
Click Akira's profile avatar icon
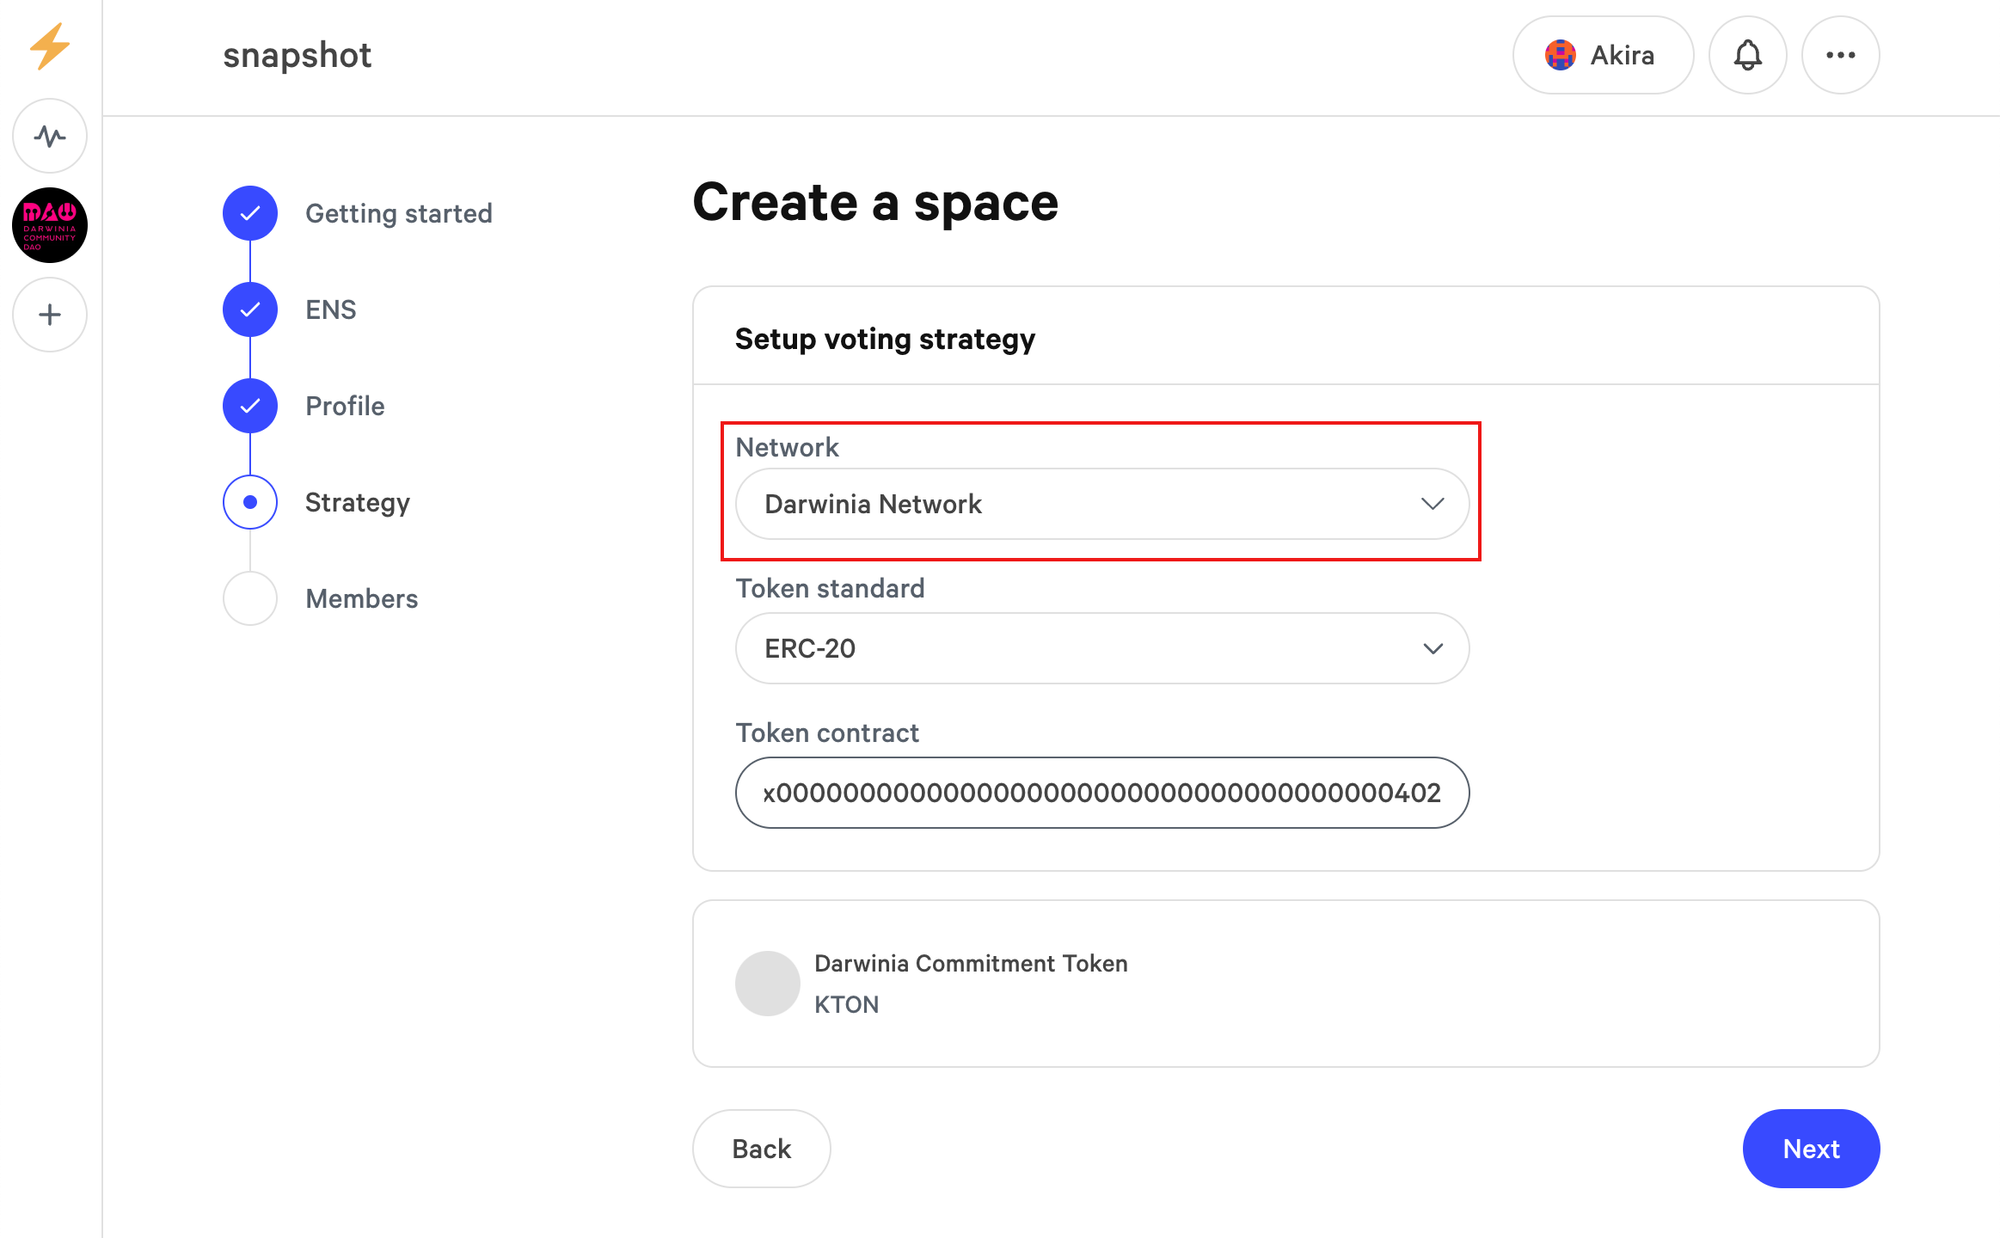[x=1560, y=55]
